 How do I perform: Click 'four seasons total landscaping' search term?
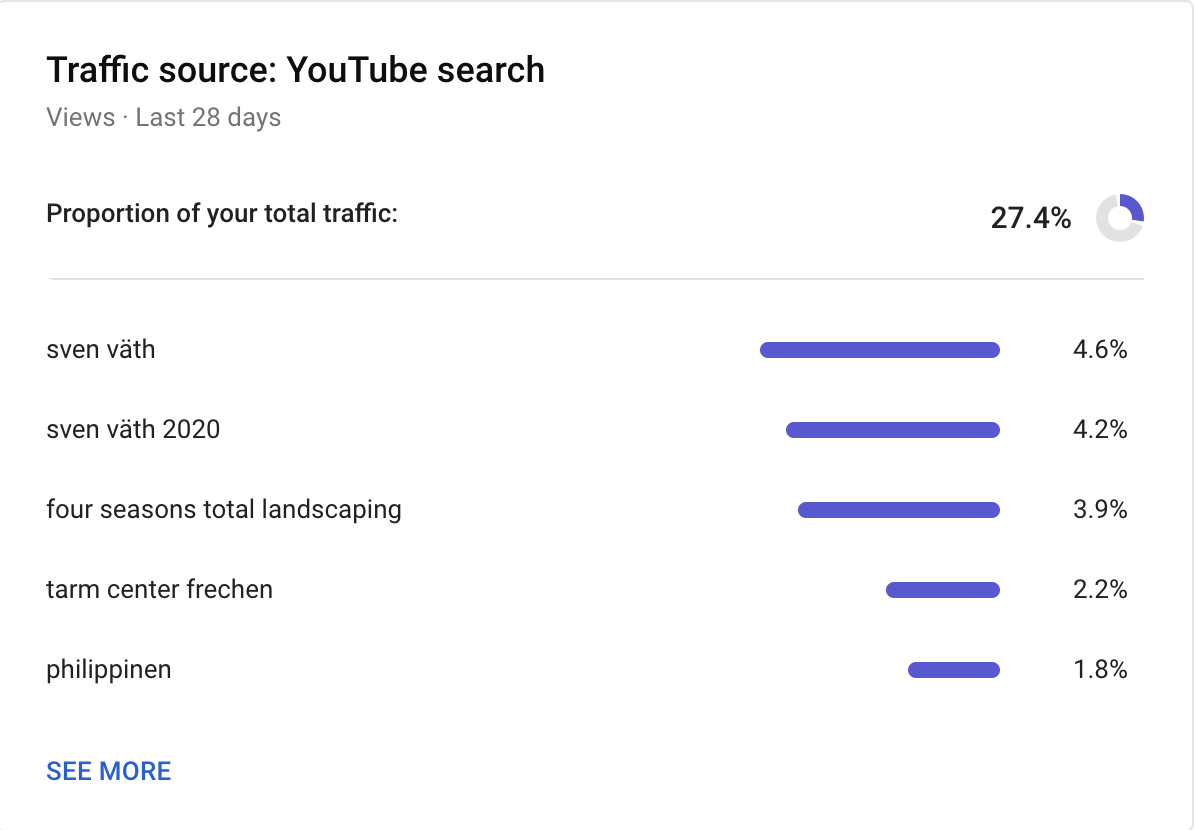coord(224,510)
